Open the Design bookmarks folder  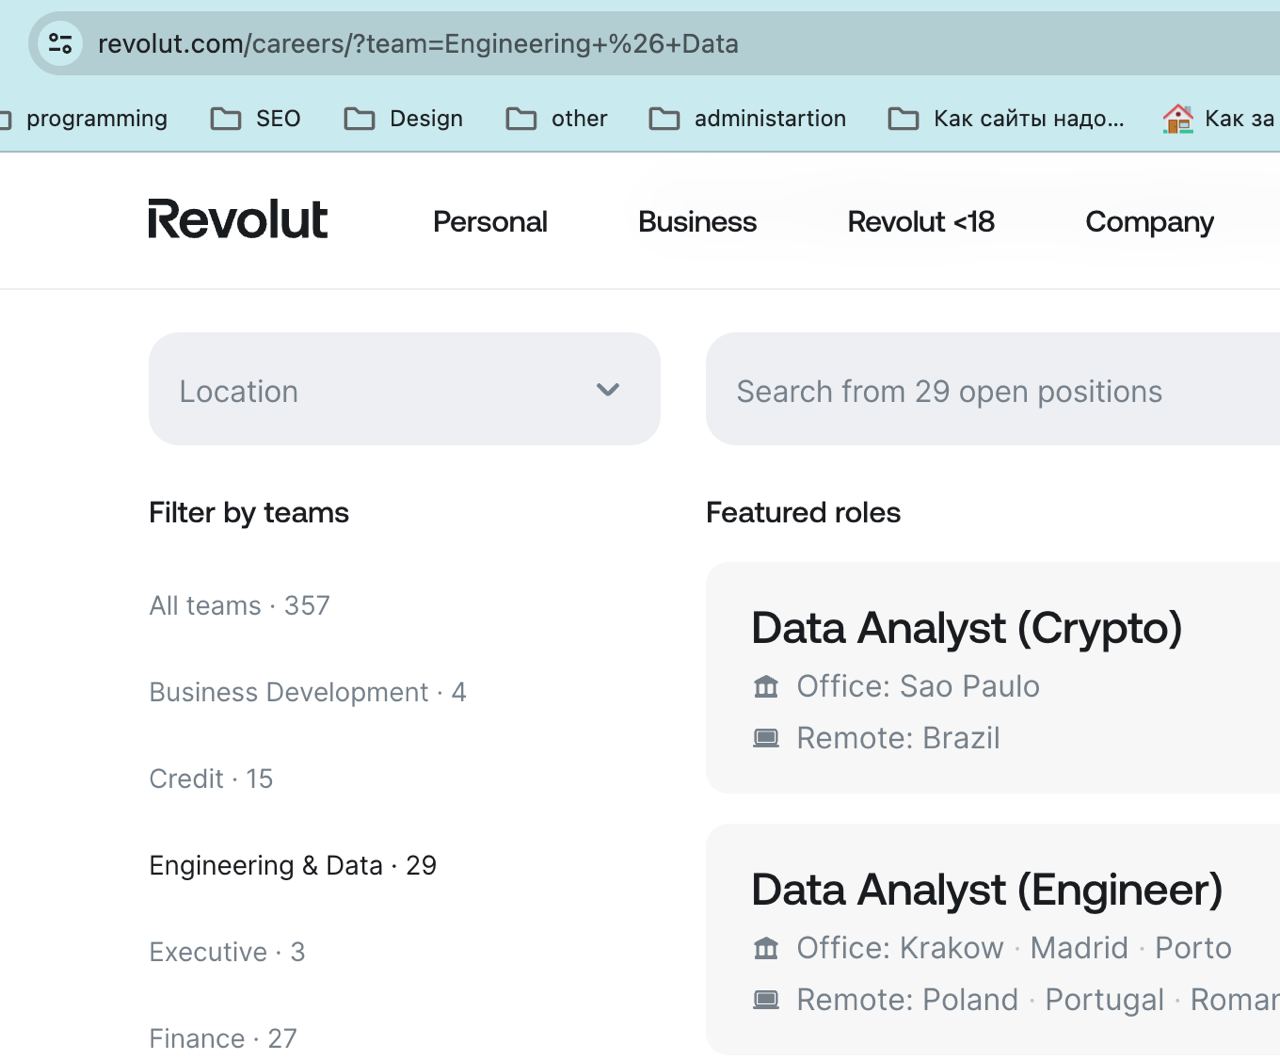(x=403, y=118)
